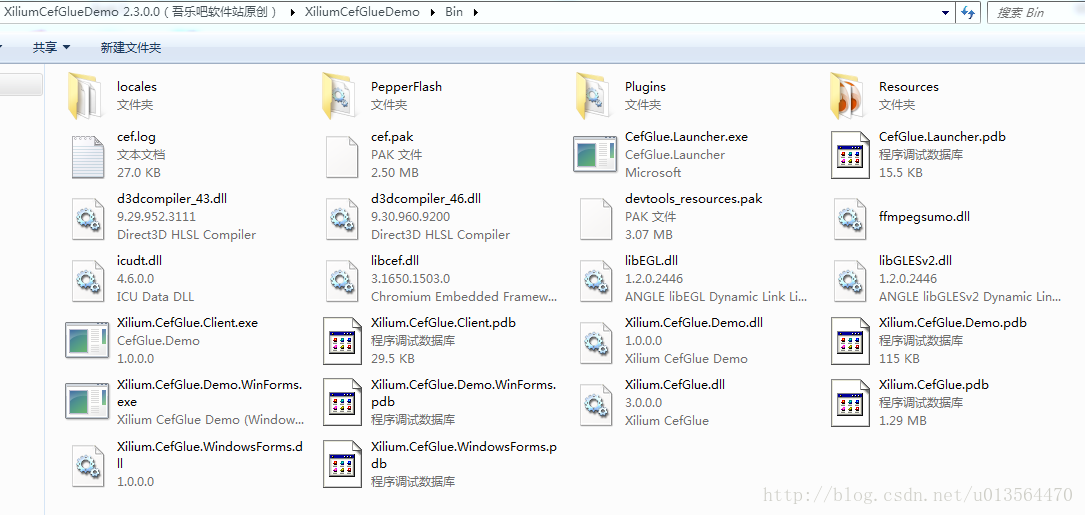Select the Xilium.CefGlue.Client.exe application icon
This screenshot has width=1085, height=515.
pos(86,340)
